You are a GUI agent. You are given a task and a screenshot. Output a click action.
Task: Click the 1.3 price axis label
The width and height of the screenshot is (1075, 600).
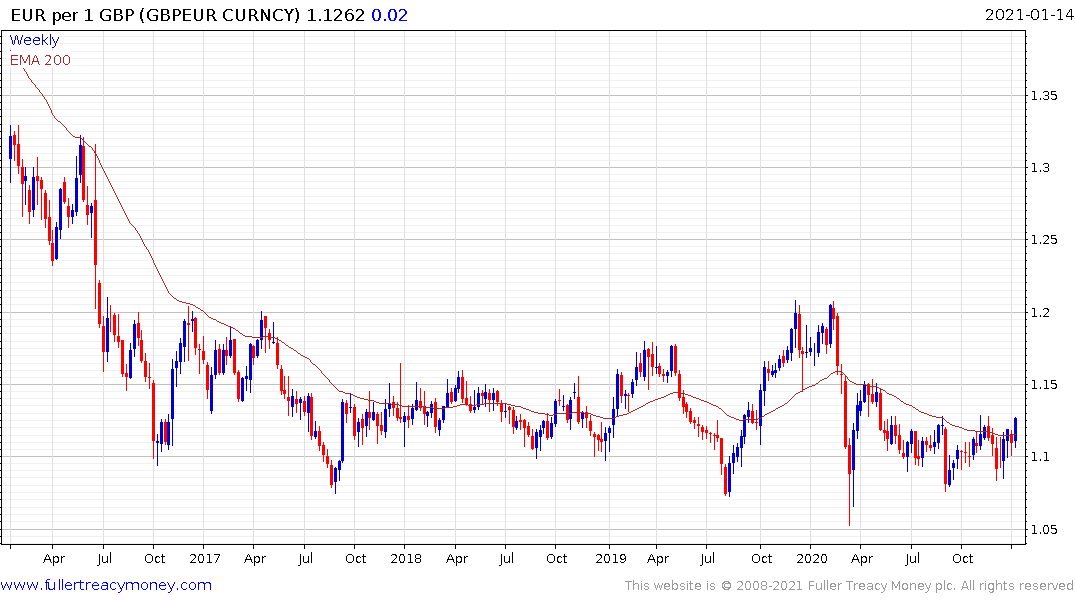[1040, 168]
